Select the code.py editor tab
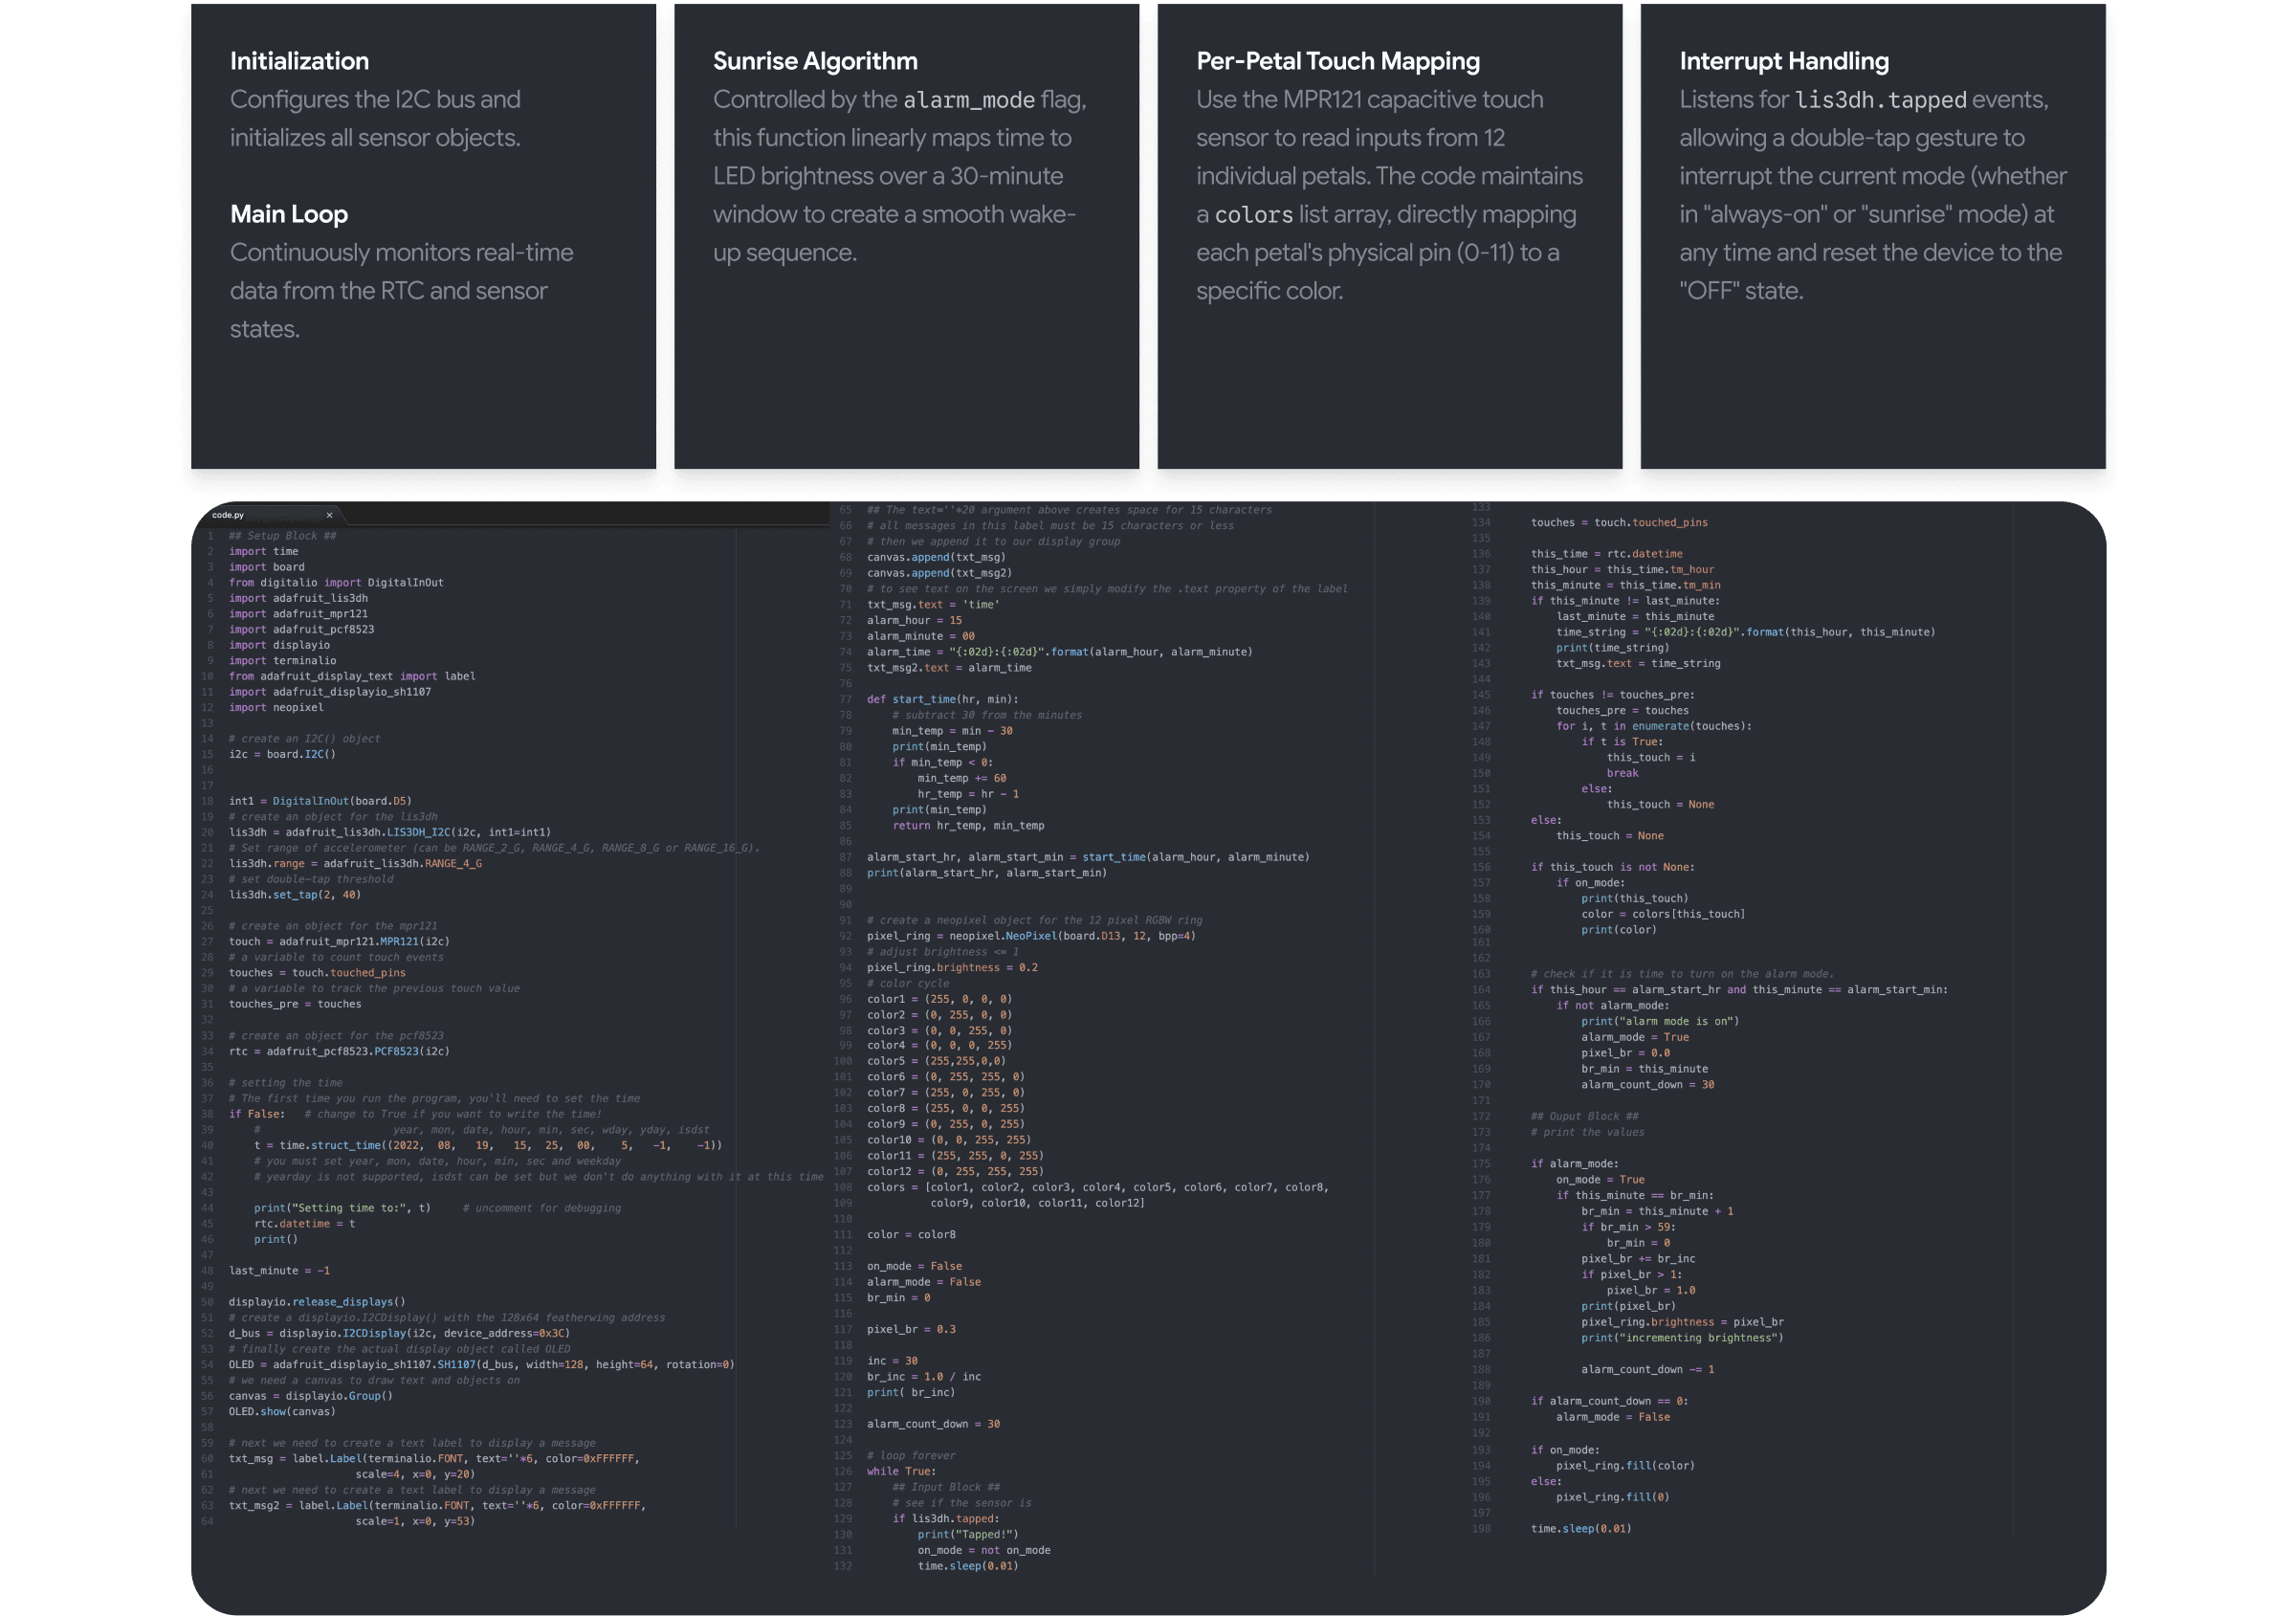The width and height of the screenshot is (2296, 1616). pos(229,515)
